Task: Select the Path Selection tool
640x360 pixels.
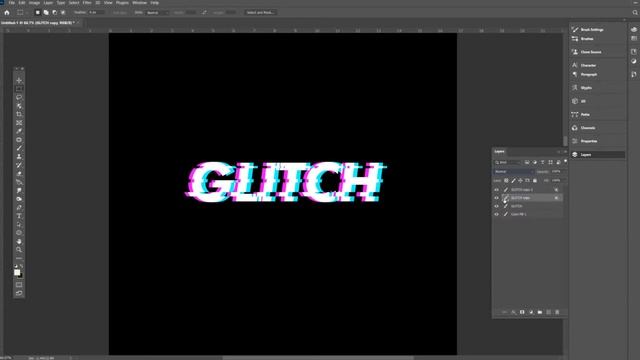Action: pos(19,224)
